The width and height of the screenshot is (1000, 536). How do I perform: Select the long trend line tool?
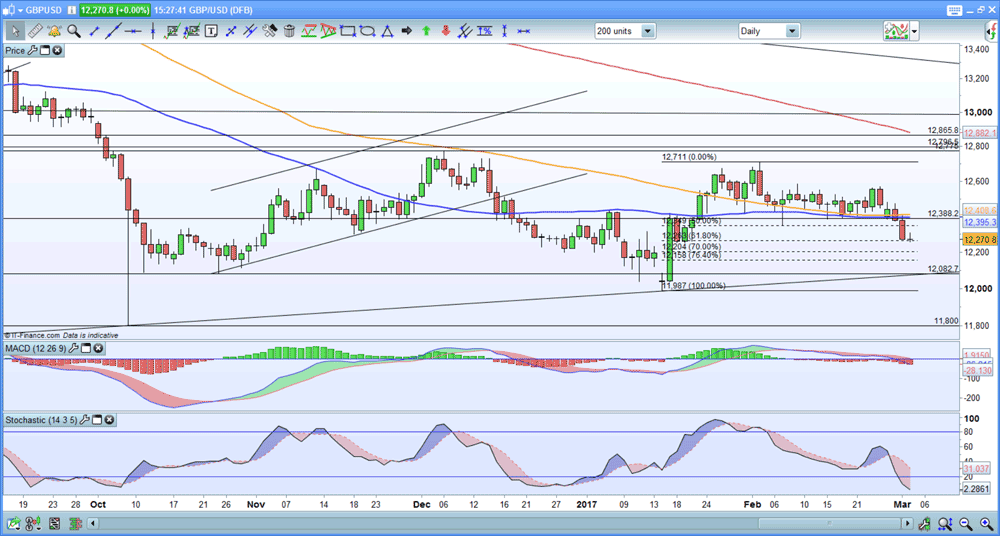pyautogui.click(x=114, y=30)
